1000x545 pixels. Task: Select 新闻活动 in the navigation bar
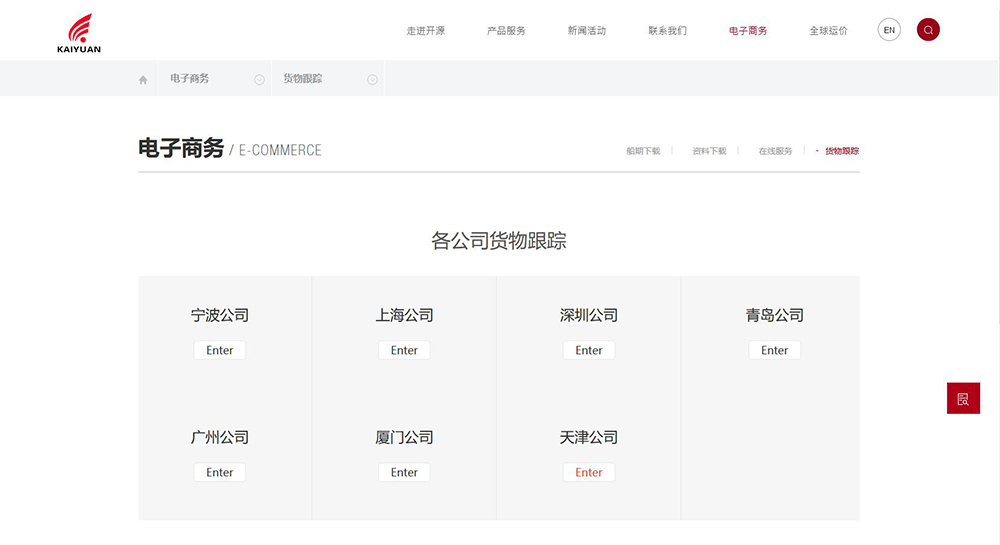[x=586, y=31]
